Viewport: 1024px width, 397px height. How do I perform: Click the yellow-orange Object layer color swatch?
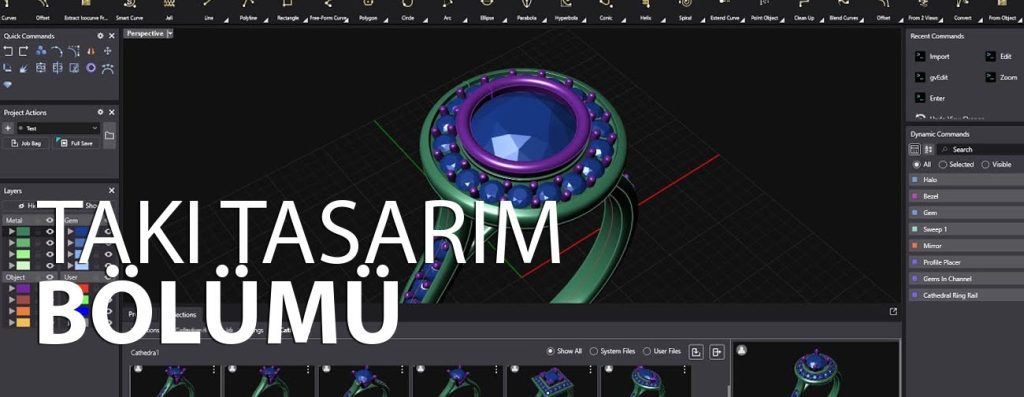(23, 322)
